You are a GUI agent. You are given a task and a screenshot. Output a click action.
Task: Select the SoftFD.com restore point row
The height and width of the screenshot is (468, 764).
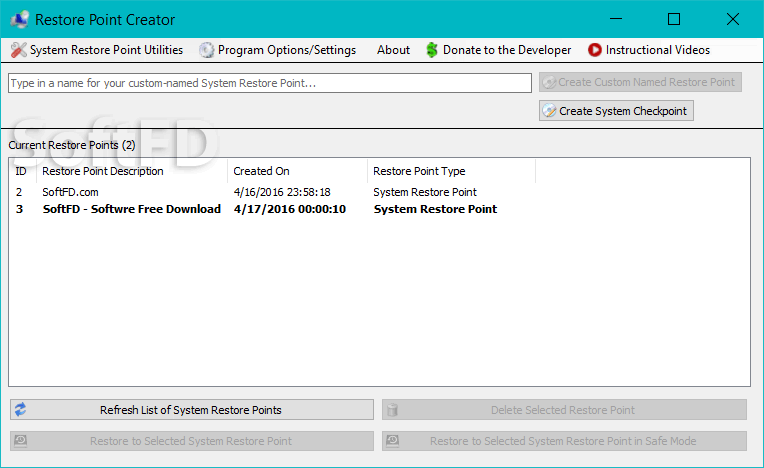(x=379, y=192)
